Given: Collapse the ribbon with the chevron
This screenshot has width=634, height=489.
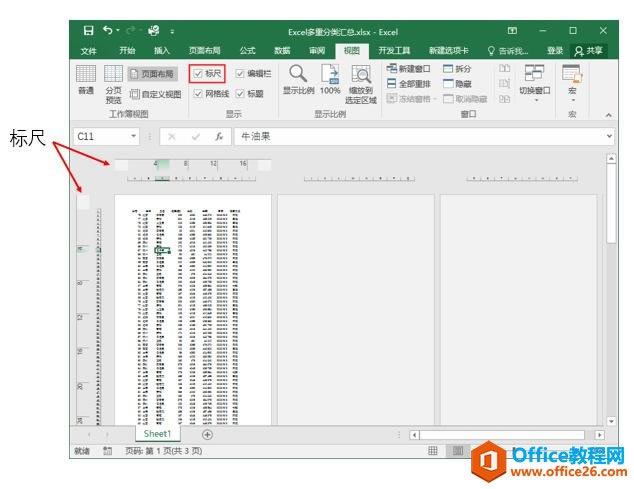Looking at the screenshot, I should click(x=609, y=115).
